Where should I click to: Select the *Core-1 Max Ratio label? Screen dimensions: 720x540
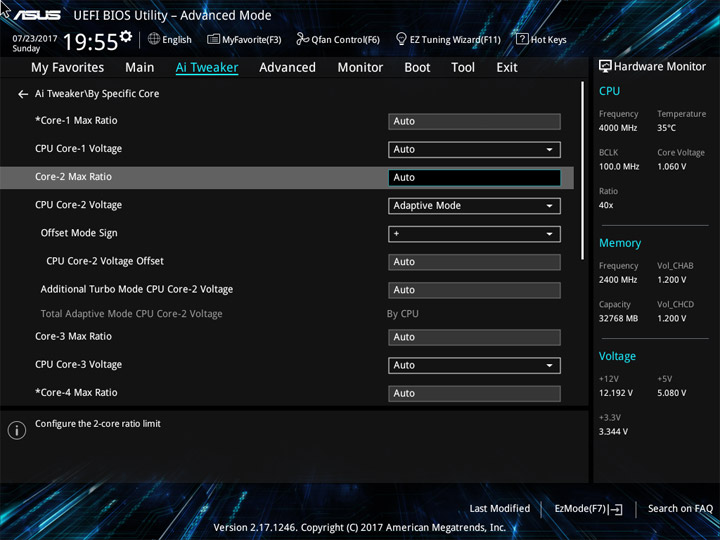(76, 121)
